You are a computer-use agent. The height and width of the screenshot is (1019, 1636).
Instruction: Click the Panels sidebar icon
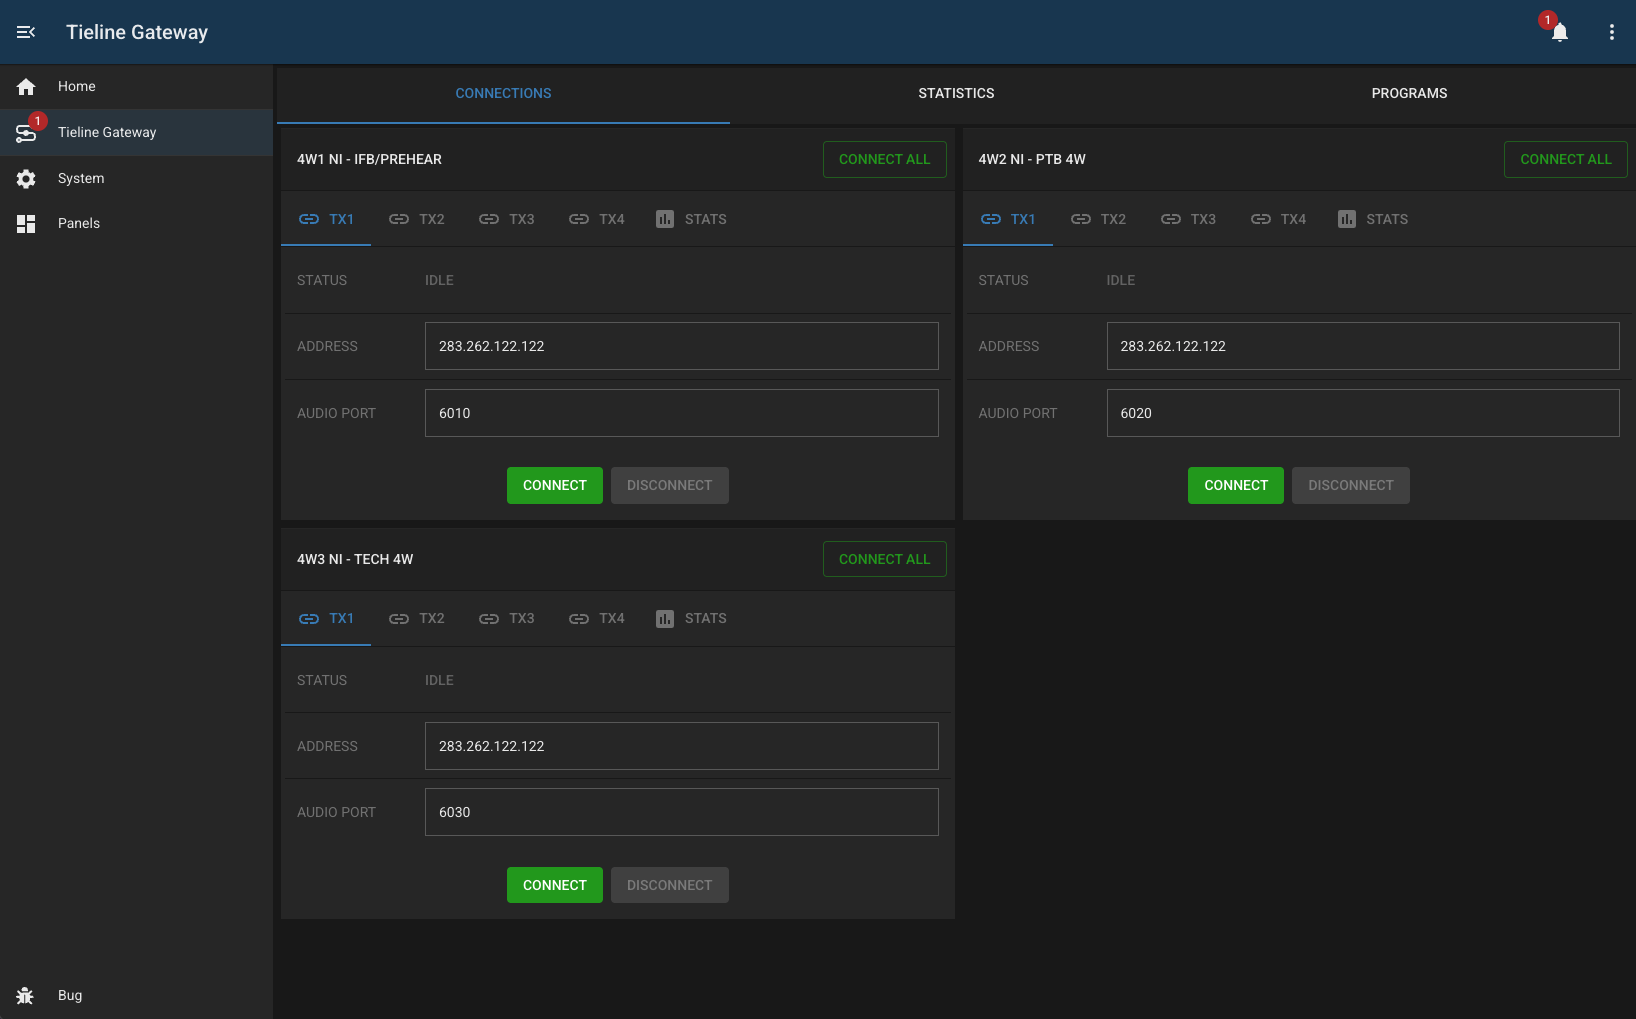[26, 223]
